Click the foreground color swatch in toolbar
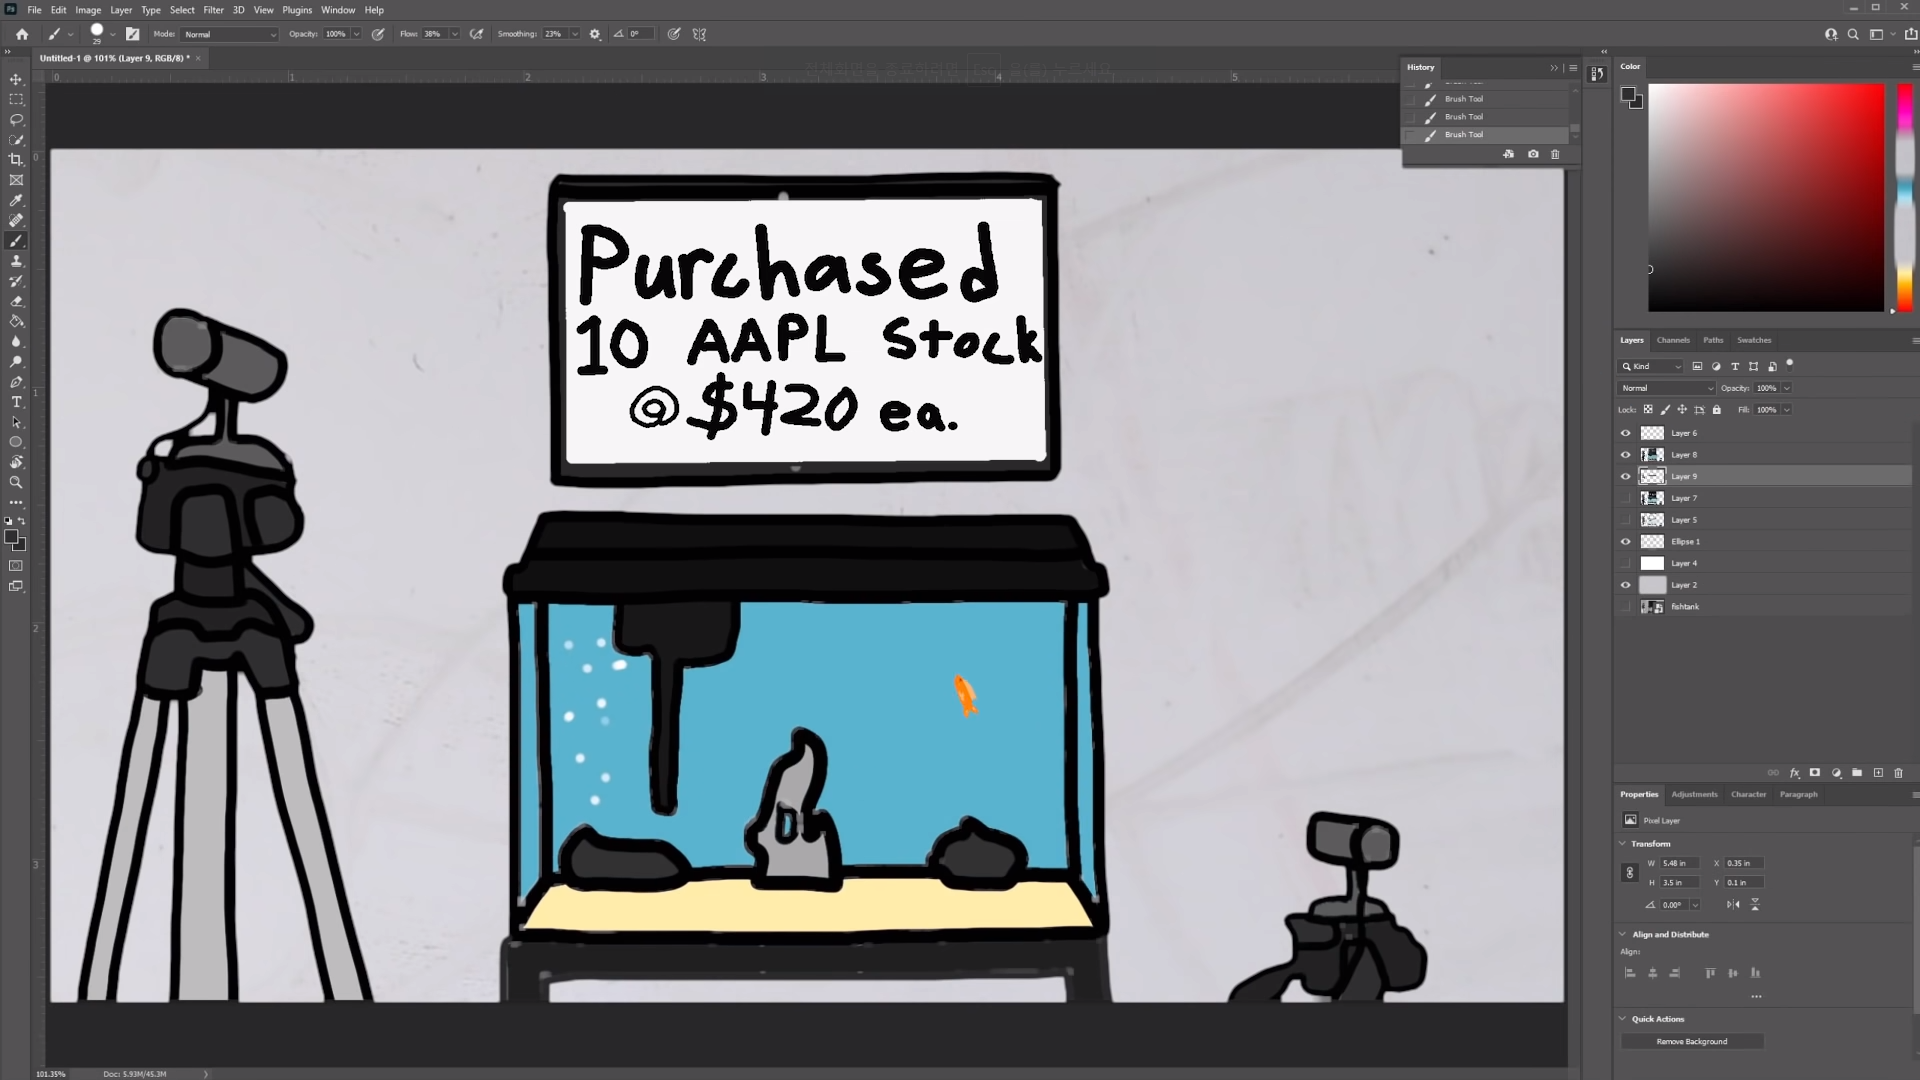The width and height of the screenshot is (1920, 1080). (x=11, y=537)
